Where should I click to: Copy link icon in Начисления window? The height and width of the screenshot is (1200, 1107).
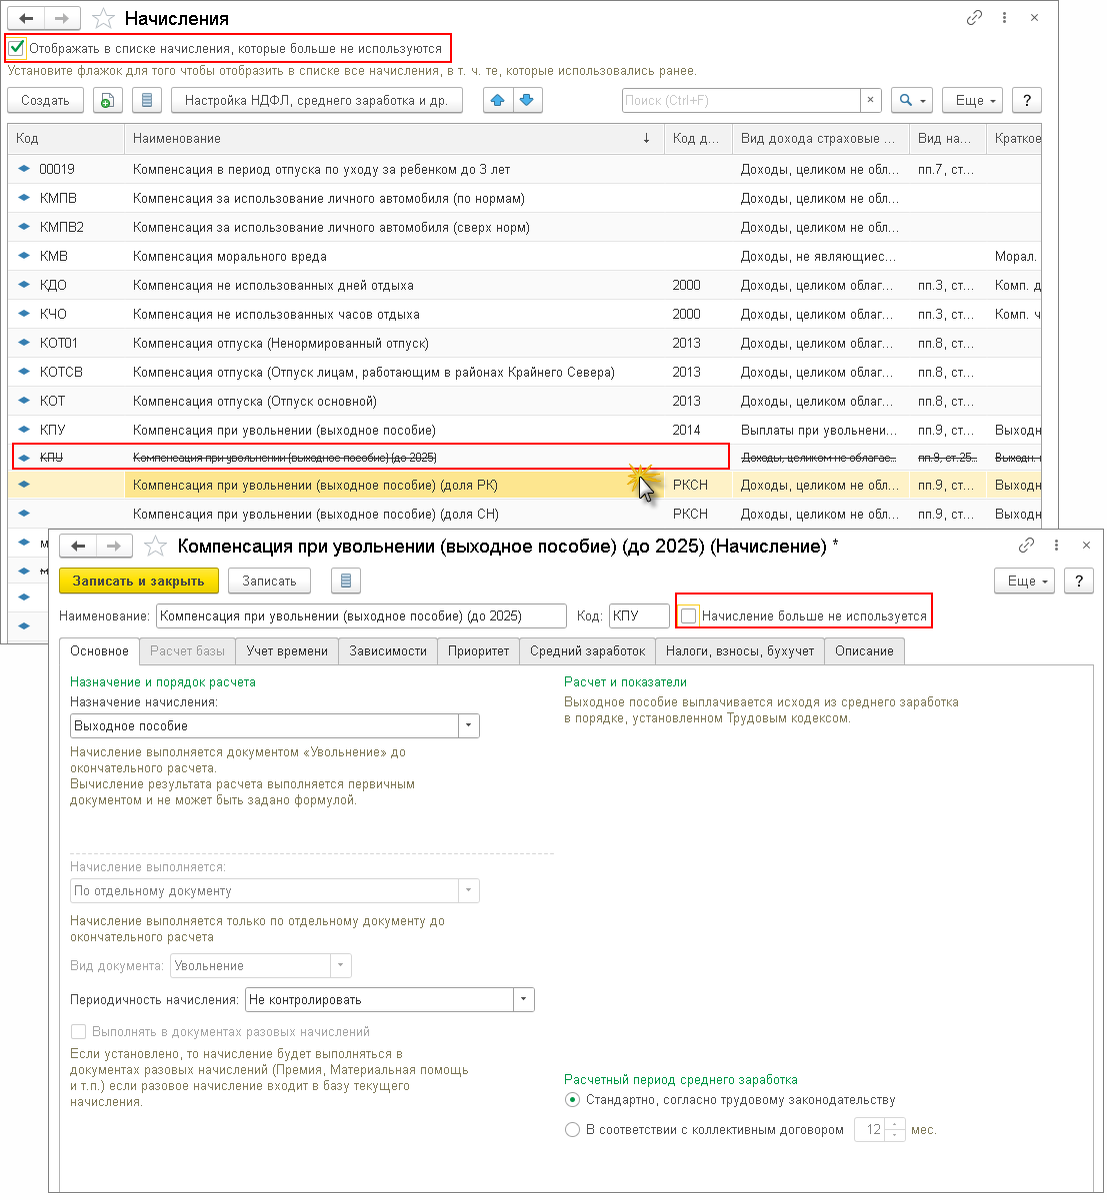tap(974, 18)
